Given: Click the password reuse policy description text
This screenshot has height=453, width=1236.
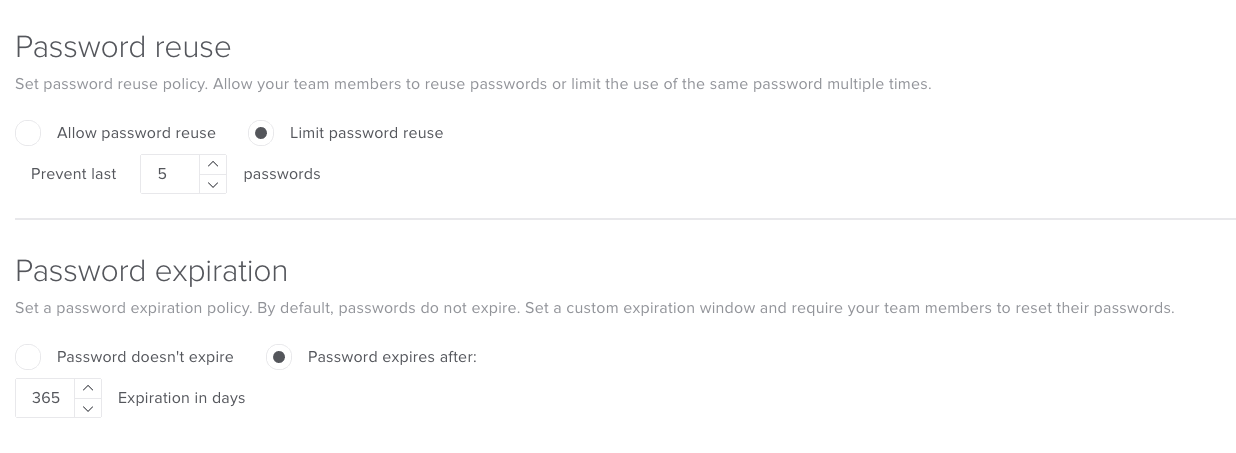Looking at the screenshot, I should click(473, 84).
